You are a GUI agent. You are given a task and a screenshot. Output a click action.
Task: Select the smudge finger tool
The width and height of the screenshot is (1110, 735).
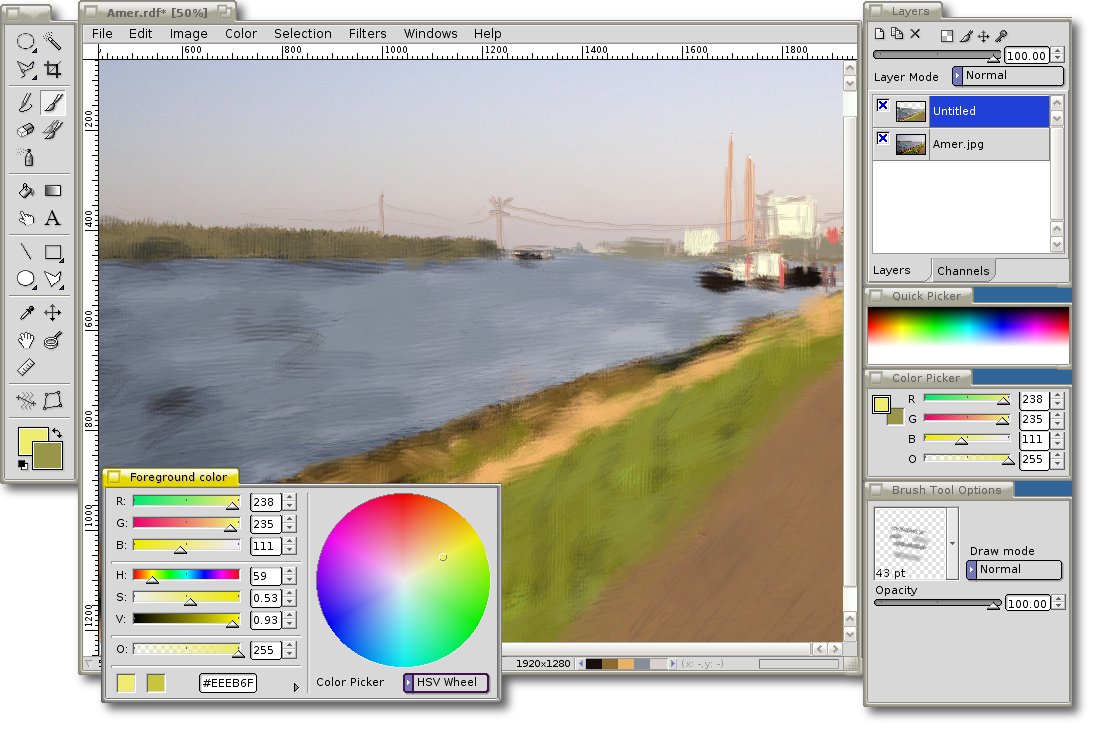coord(25,218)
